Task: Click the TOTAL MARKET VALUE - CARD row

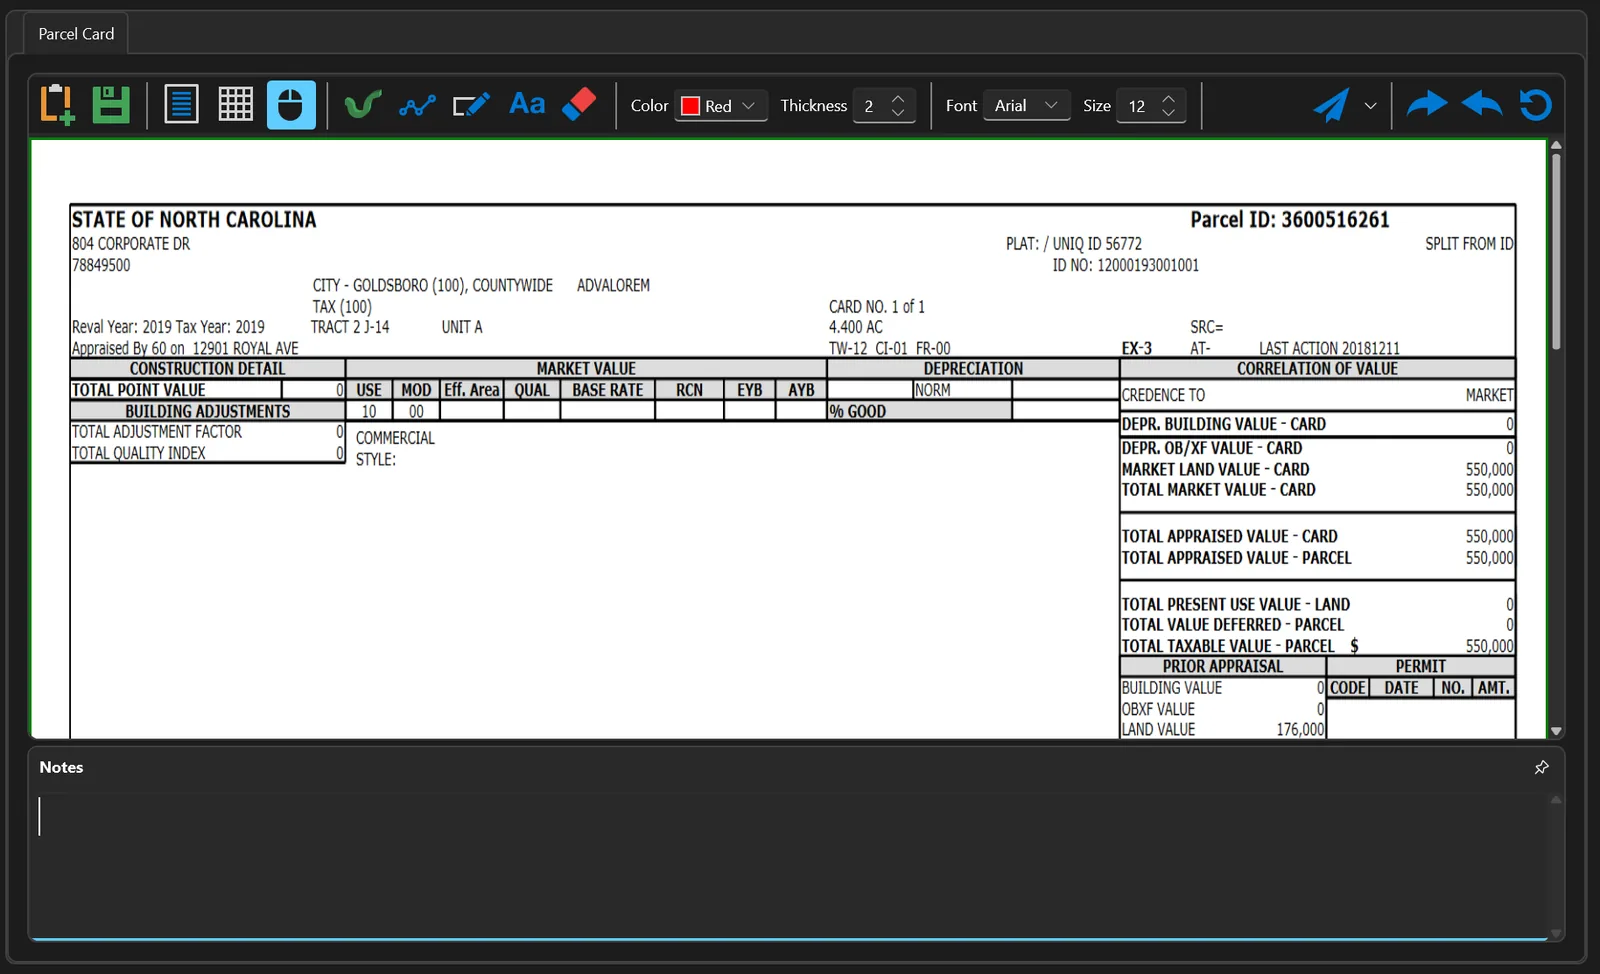Action: [x=1317, y=490]
